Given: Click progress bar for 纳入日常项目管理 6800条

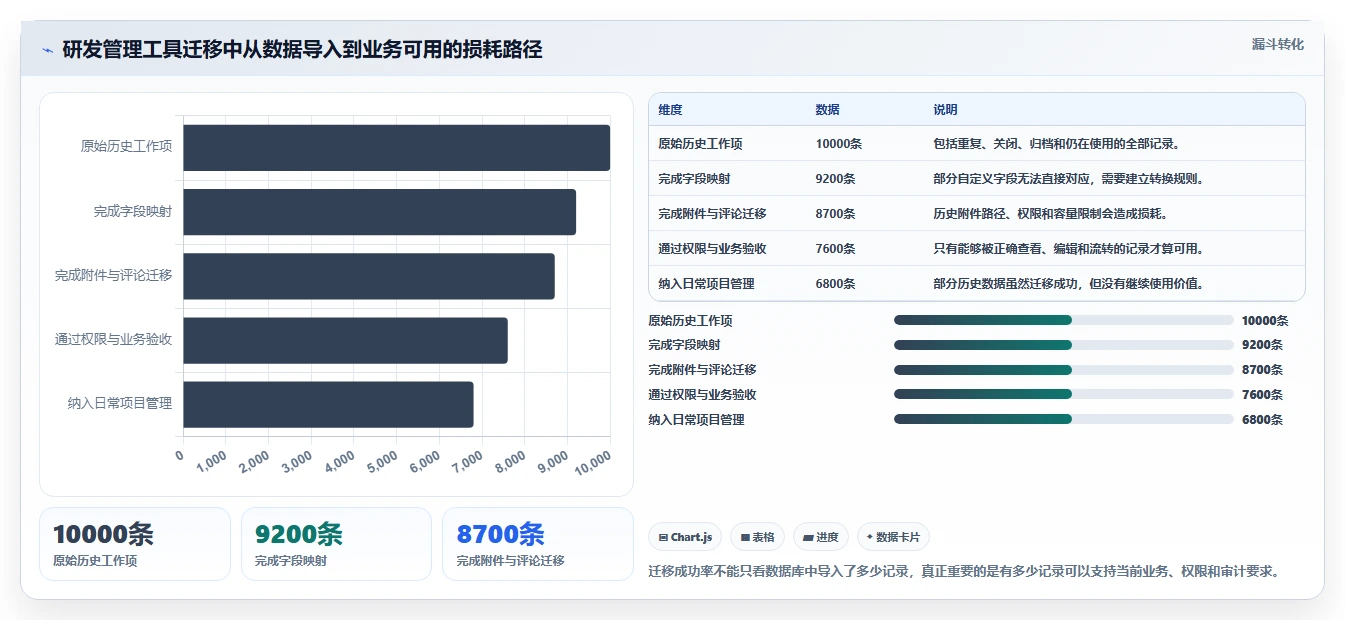Looking at the screenshot, I should pos(1064,419).
